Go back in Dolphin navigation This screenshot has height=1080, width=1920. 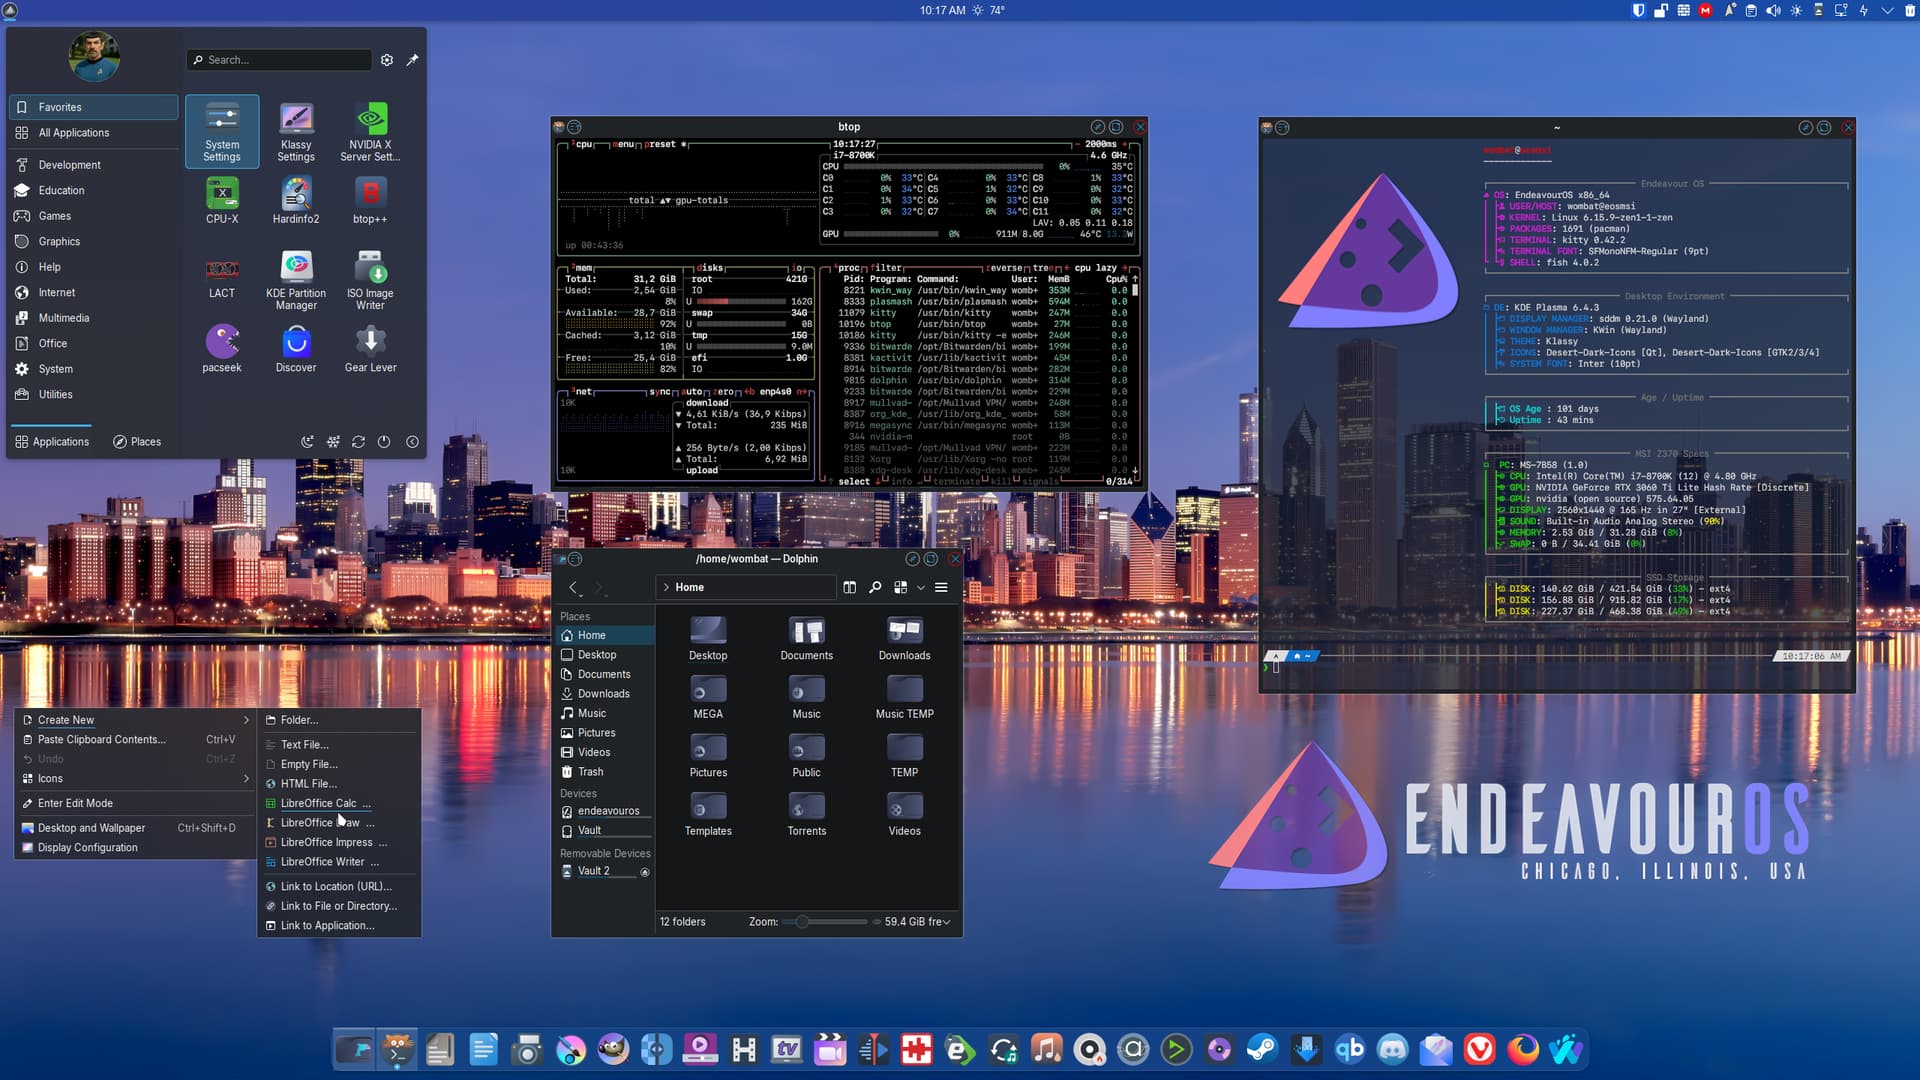(573, 587)
